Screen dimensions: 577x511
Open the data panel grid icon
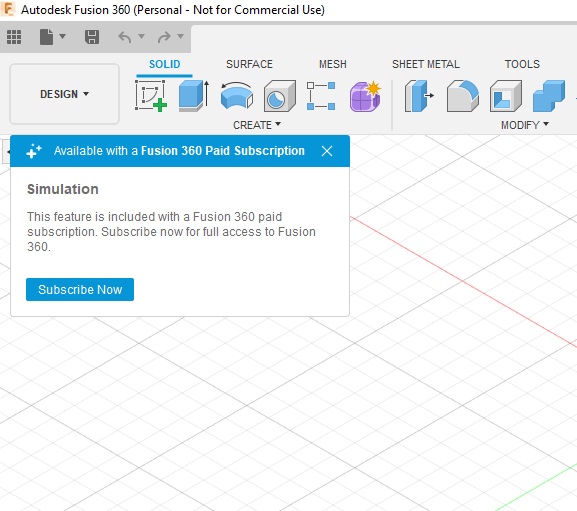click(x=14, y=37)
